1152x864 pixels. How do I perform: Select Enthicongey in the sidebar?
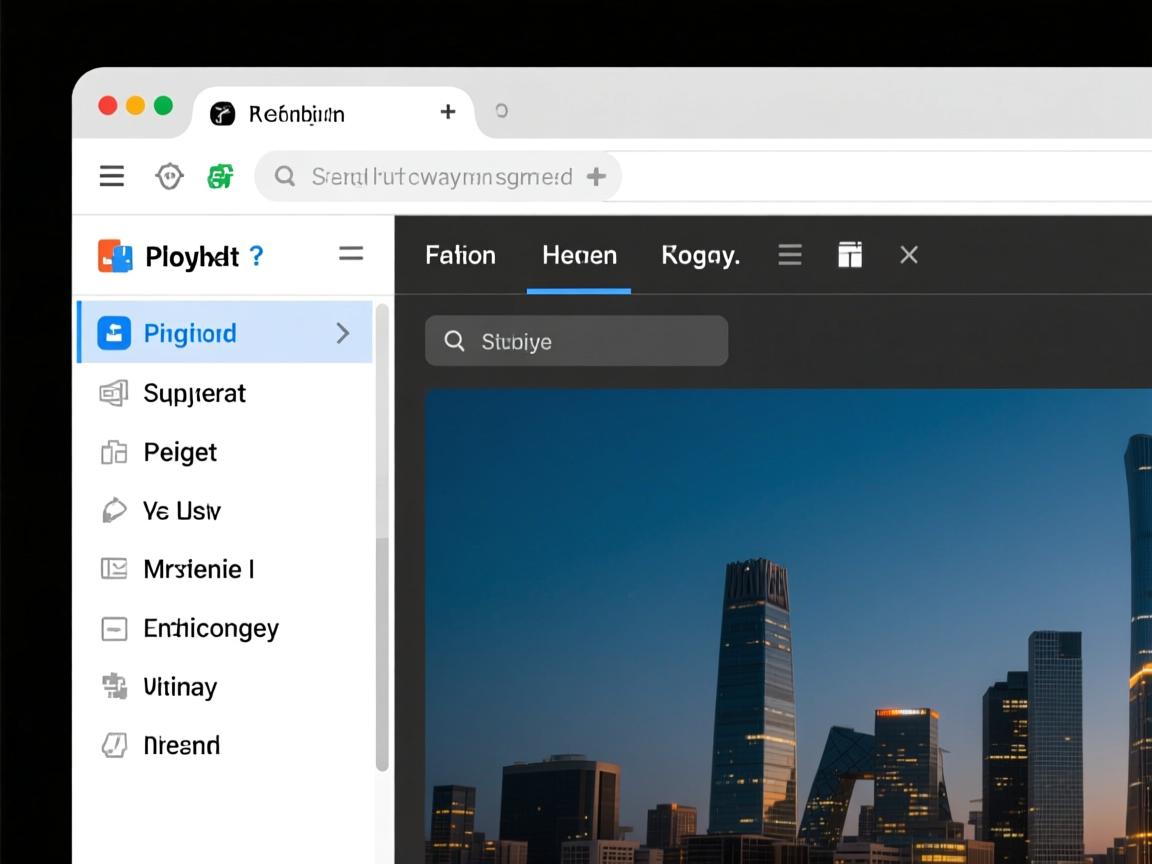click(x=210, y=628)
